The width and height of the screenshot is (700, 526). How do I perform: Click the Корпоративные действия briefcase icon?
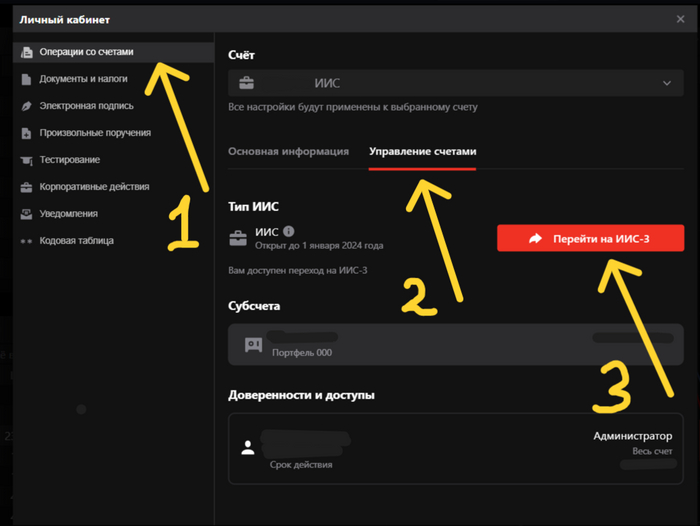pyautogui.click(x=26, y=187)
